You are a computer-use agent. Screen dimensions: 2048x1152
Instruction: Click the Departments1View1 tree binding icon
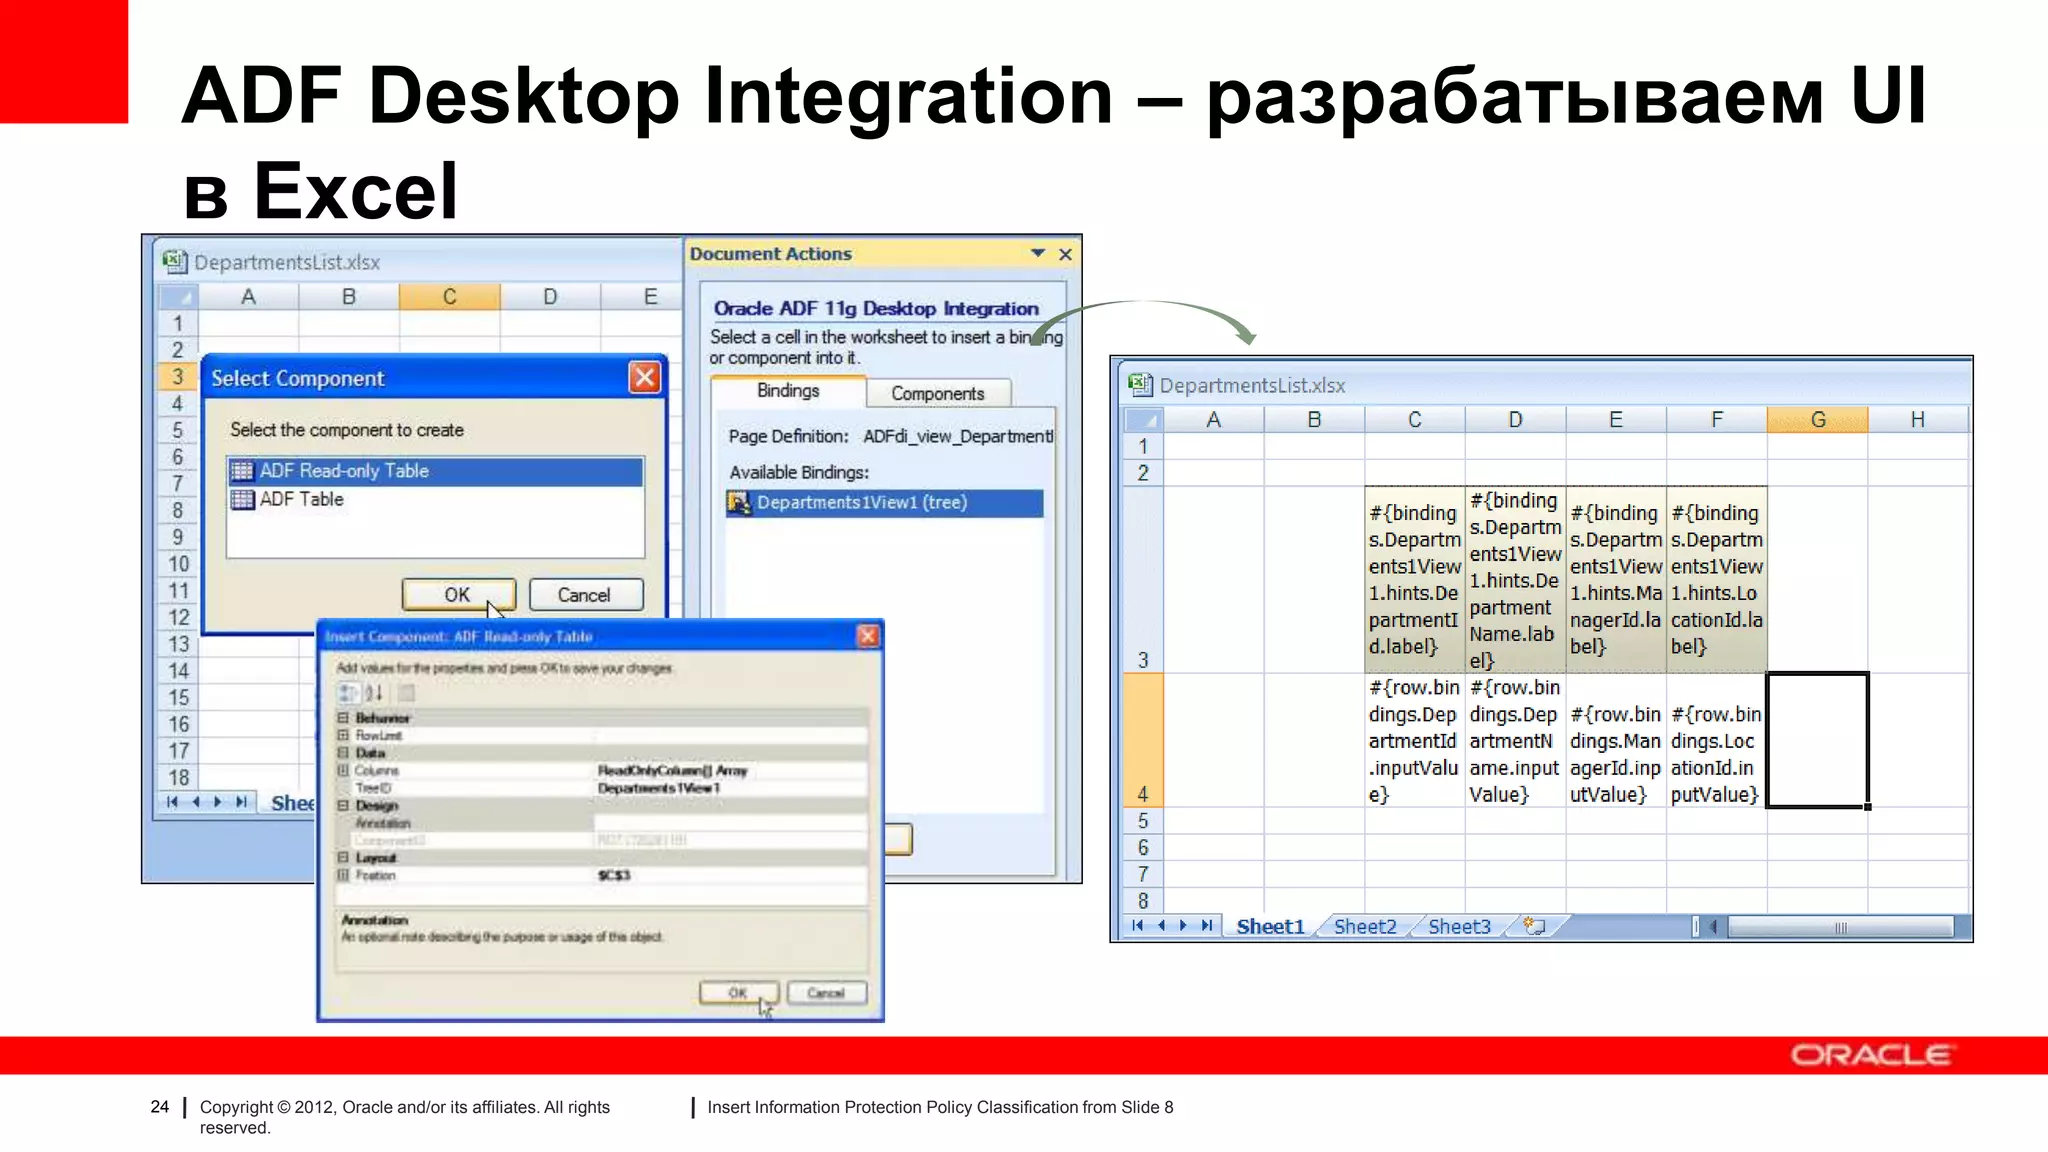point(739,502)
